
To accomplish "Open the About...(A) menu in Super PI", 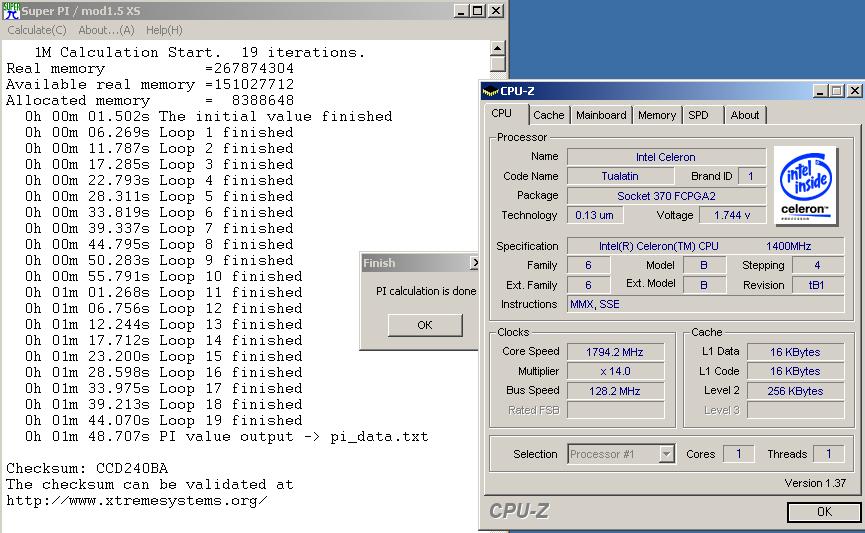I will [106, 30].
